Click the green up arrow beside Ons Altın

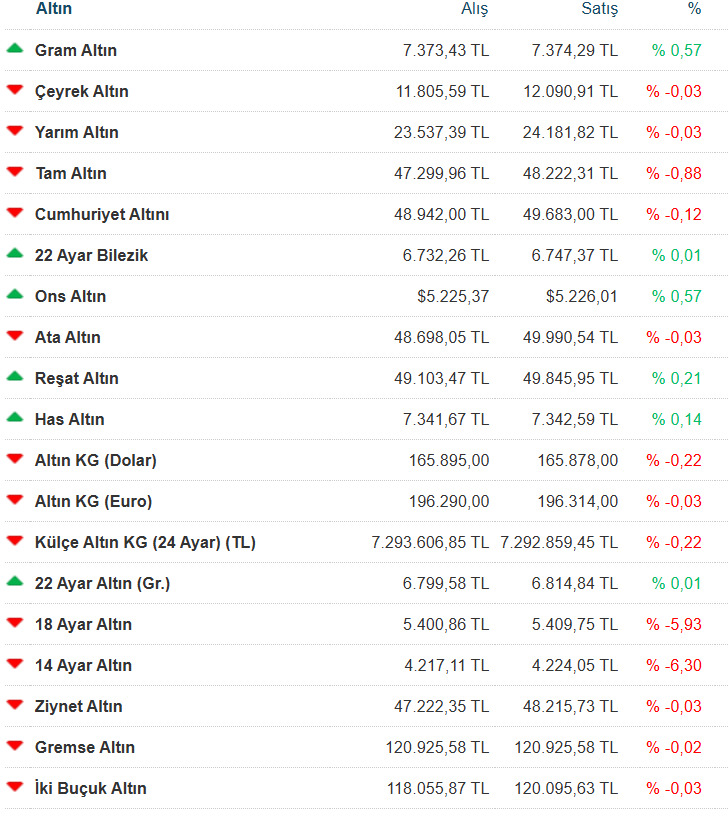(14, 294)
